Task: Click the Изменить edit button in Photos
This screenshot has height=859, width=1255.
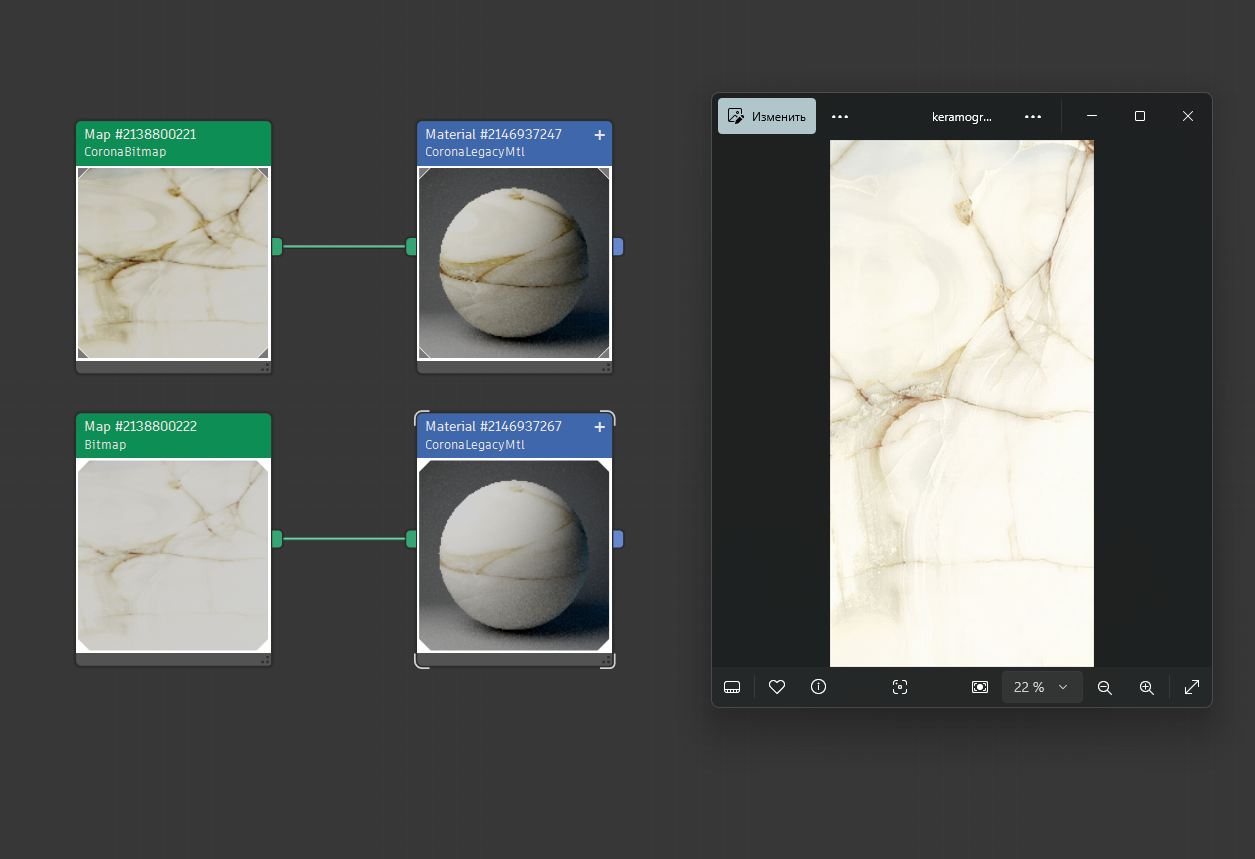Action: tap(767, 116)
